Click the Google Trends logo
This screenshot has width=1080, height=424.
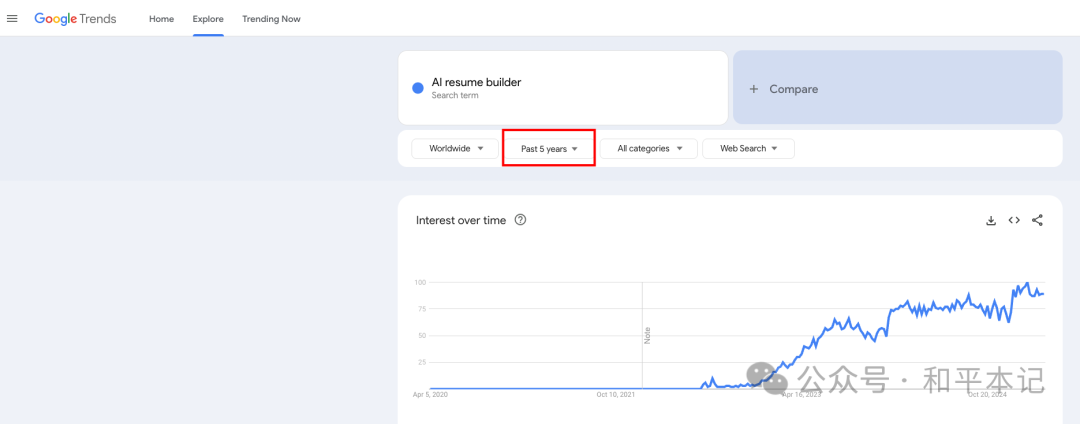click(x=75, y=19)
